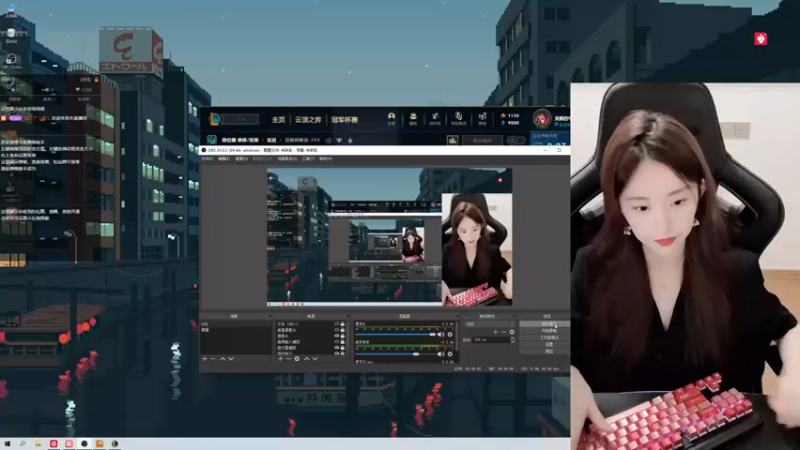The height and width of the screenshot is (450, 800).
Task: Switch to 冠军杯赛 tab in League client
Action: coord(344,120)
